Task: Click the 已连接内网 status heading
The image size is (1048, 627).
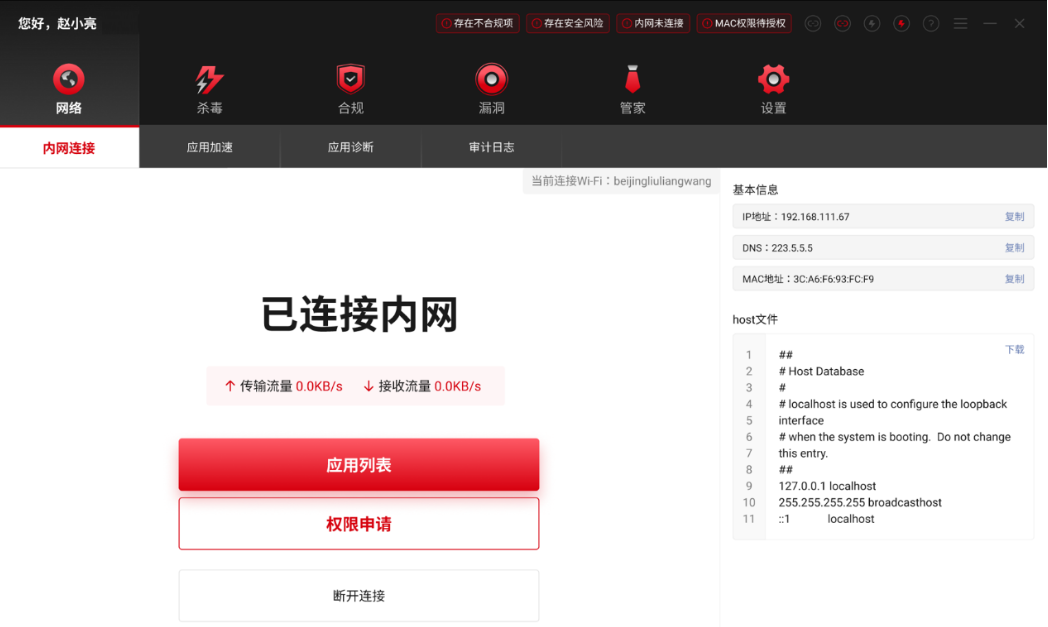Action: 359,314
